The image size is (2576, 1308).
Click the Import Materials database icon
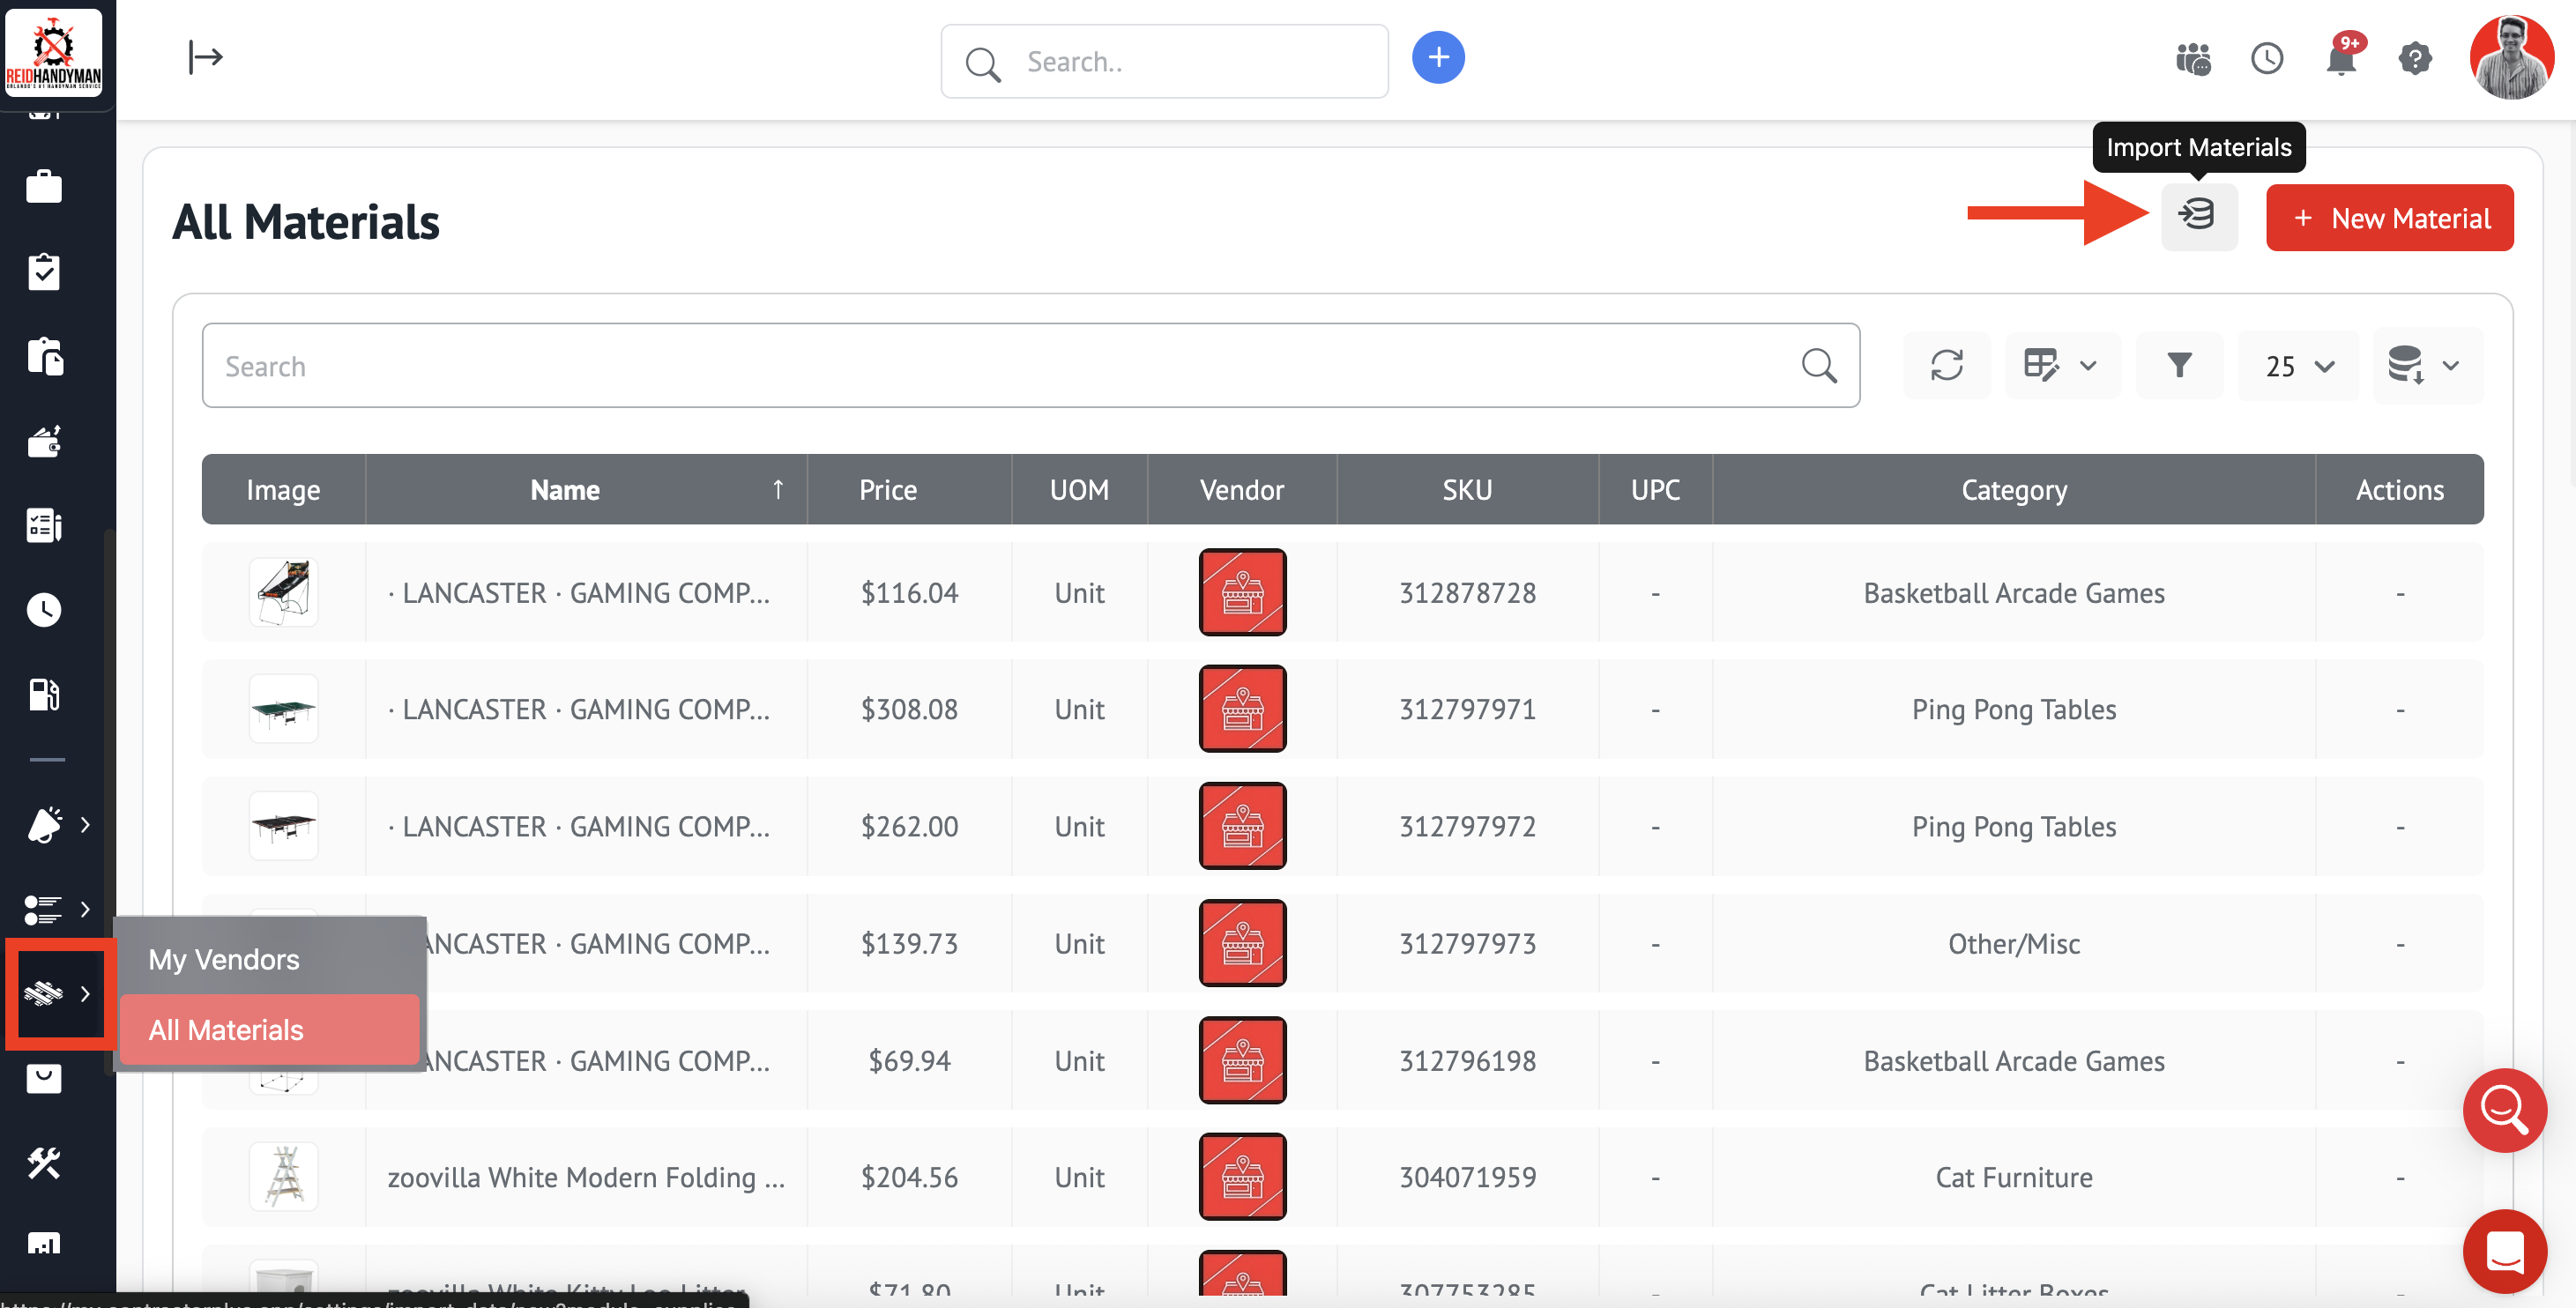(x=2198, y=216)
